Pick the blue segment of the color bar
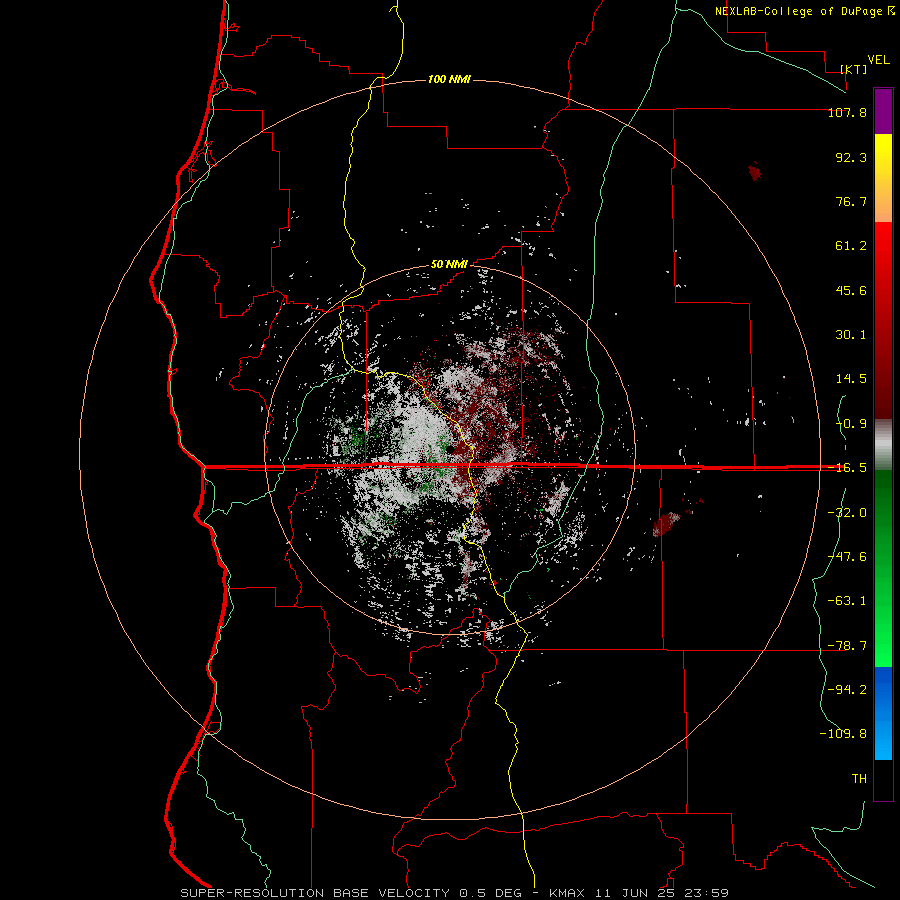This screenshot has width=900, height=900. (883, 713)
